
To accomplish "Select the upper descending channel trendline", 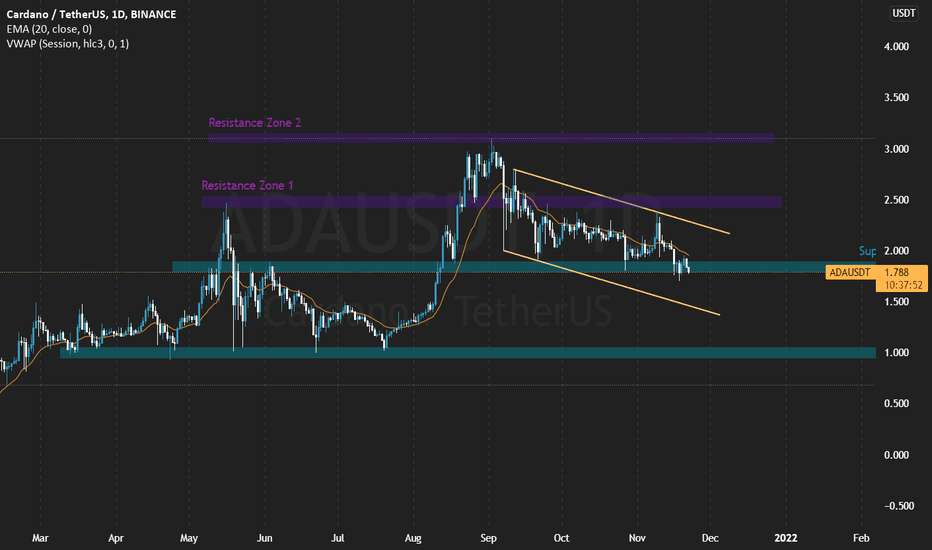I will (622, 202).
